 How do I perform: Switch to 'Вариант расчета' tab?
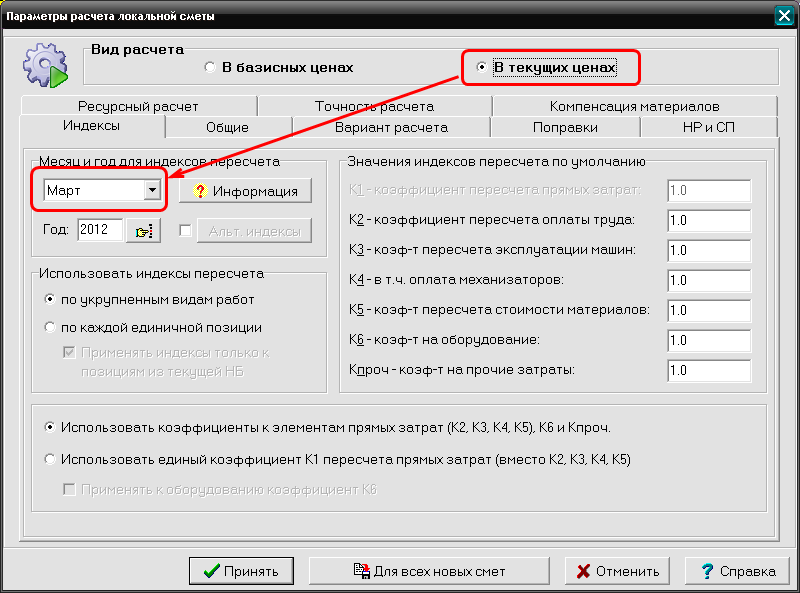click(x=391, y=127)
